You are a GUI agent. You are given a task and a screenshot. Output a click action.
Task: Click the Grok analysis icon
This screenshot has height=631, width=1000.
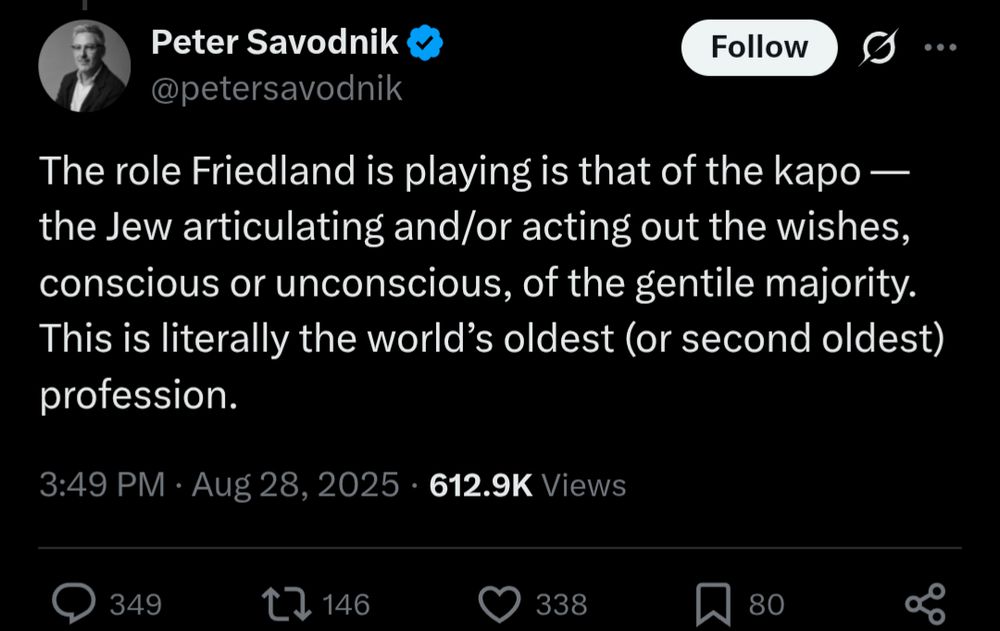pyautogui.click(x=880, y=46)
